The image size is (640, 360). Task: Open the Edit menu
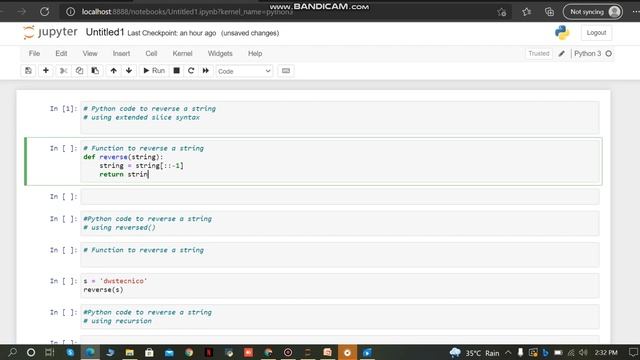[x=61, y=53]
